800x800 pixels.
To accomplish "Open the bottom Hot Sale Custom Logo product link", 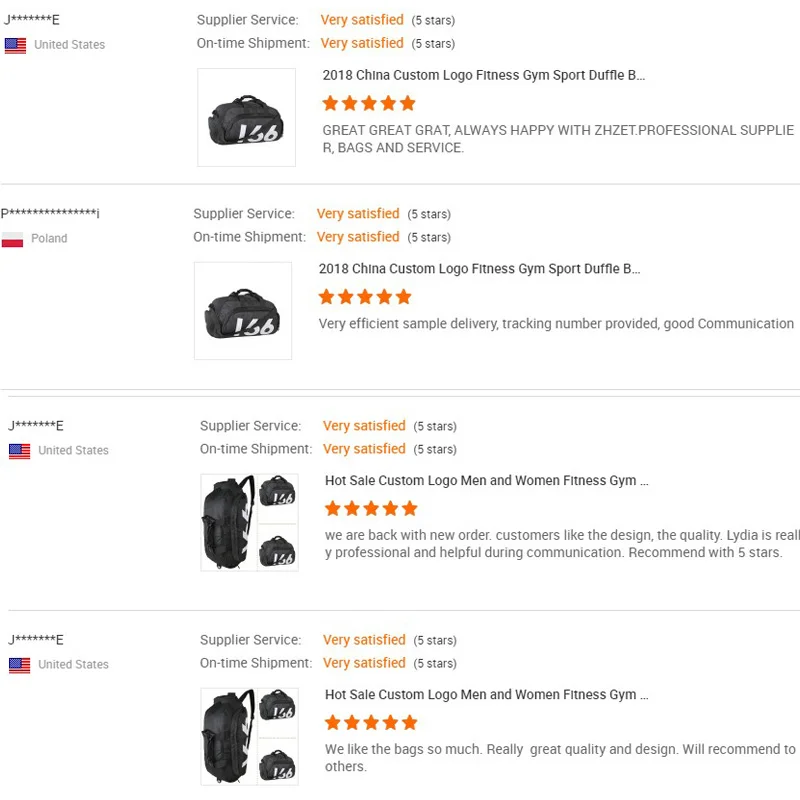I will (485, 694).
